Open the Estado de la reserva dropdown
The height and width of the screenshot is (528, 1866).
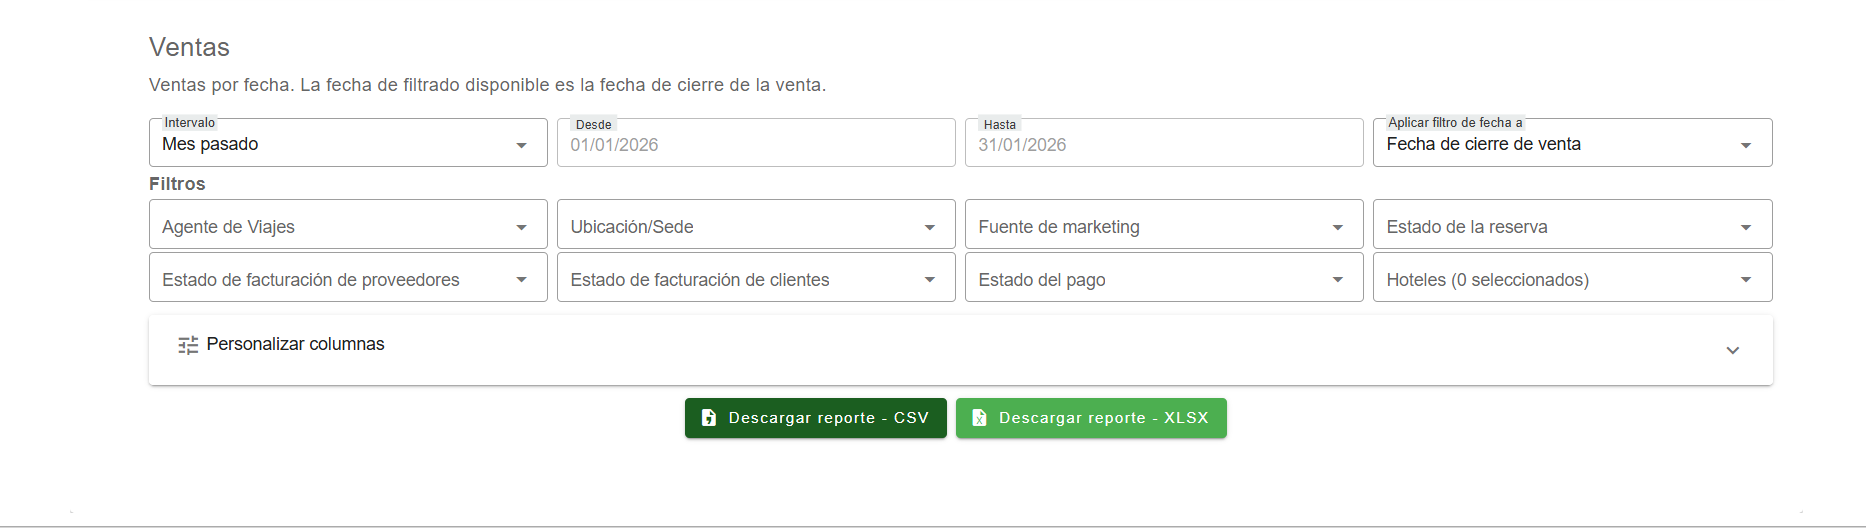point(1571,226)
